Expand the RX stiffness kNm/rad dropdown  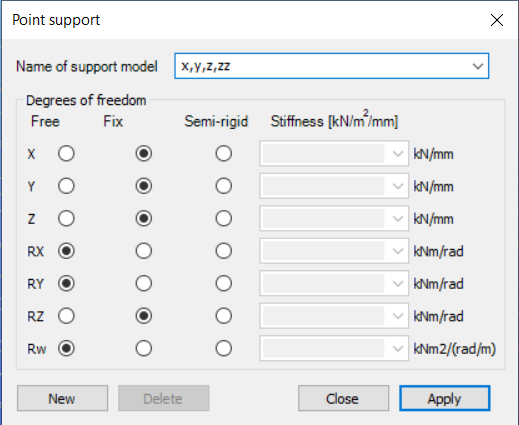coord(397,251)
